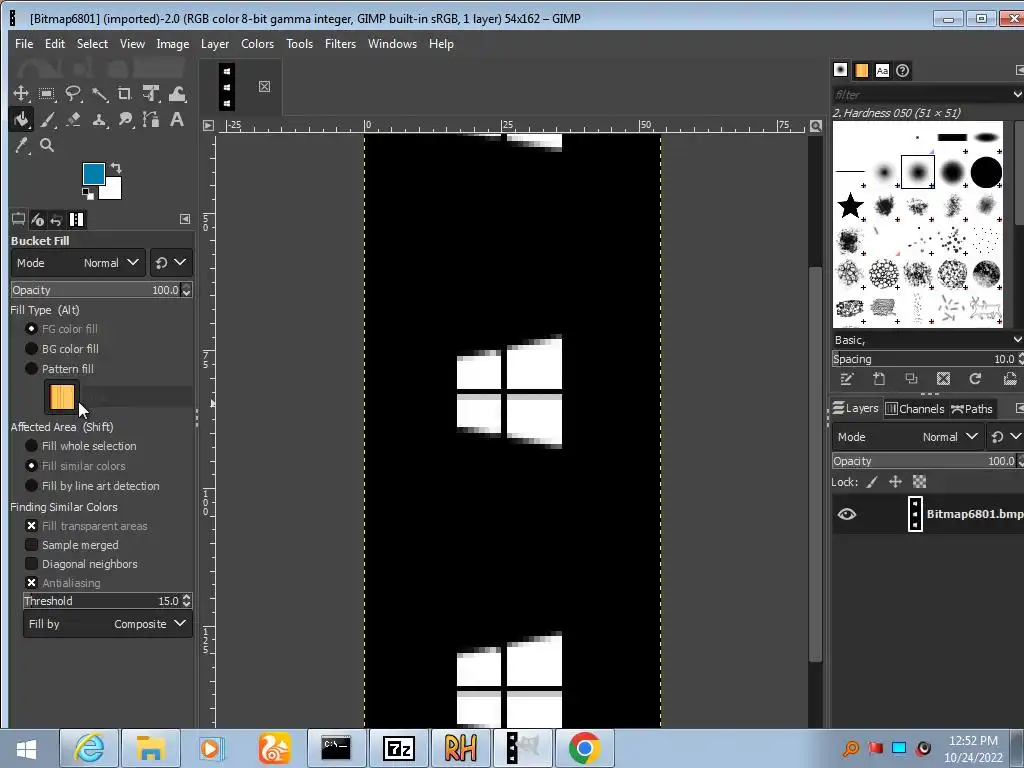Edit the selected brush
1024x768 pixels.
pos(847,379)
